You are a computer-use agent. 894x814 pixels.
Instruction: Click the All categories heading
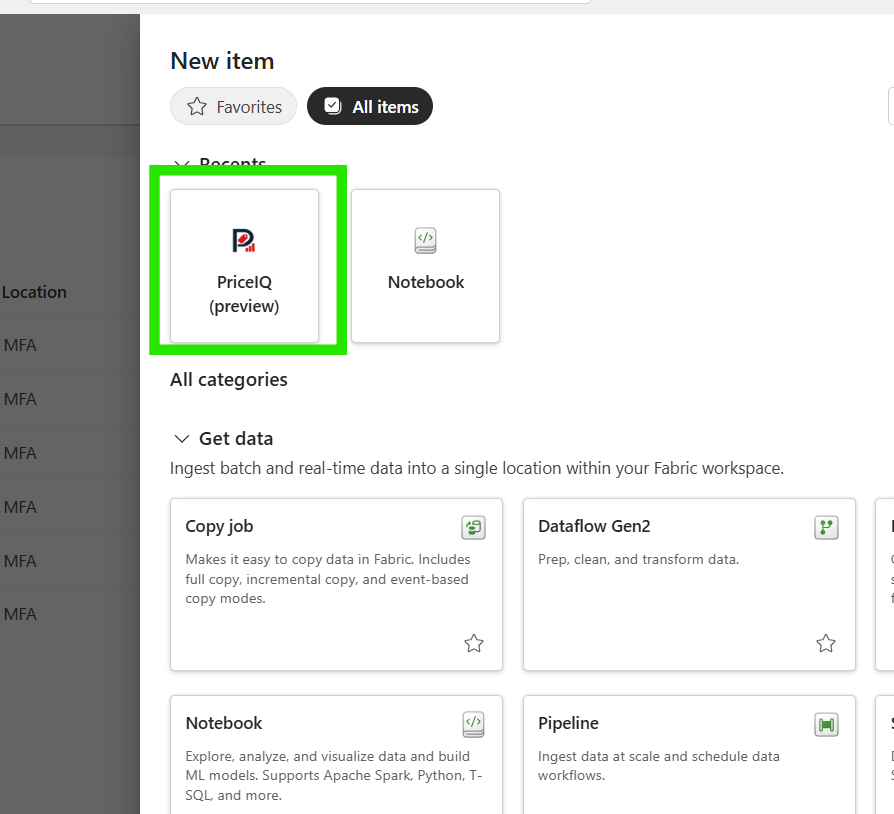pyautogui.click(x=229, y=380)
